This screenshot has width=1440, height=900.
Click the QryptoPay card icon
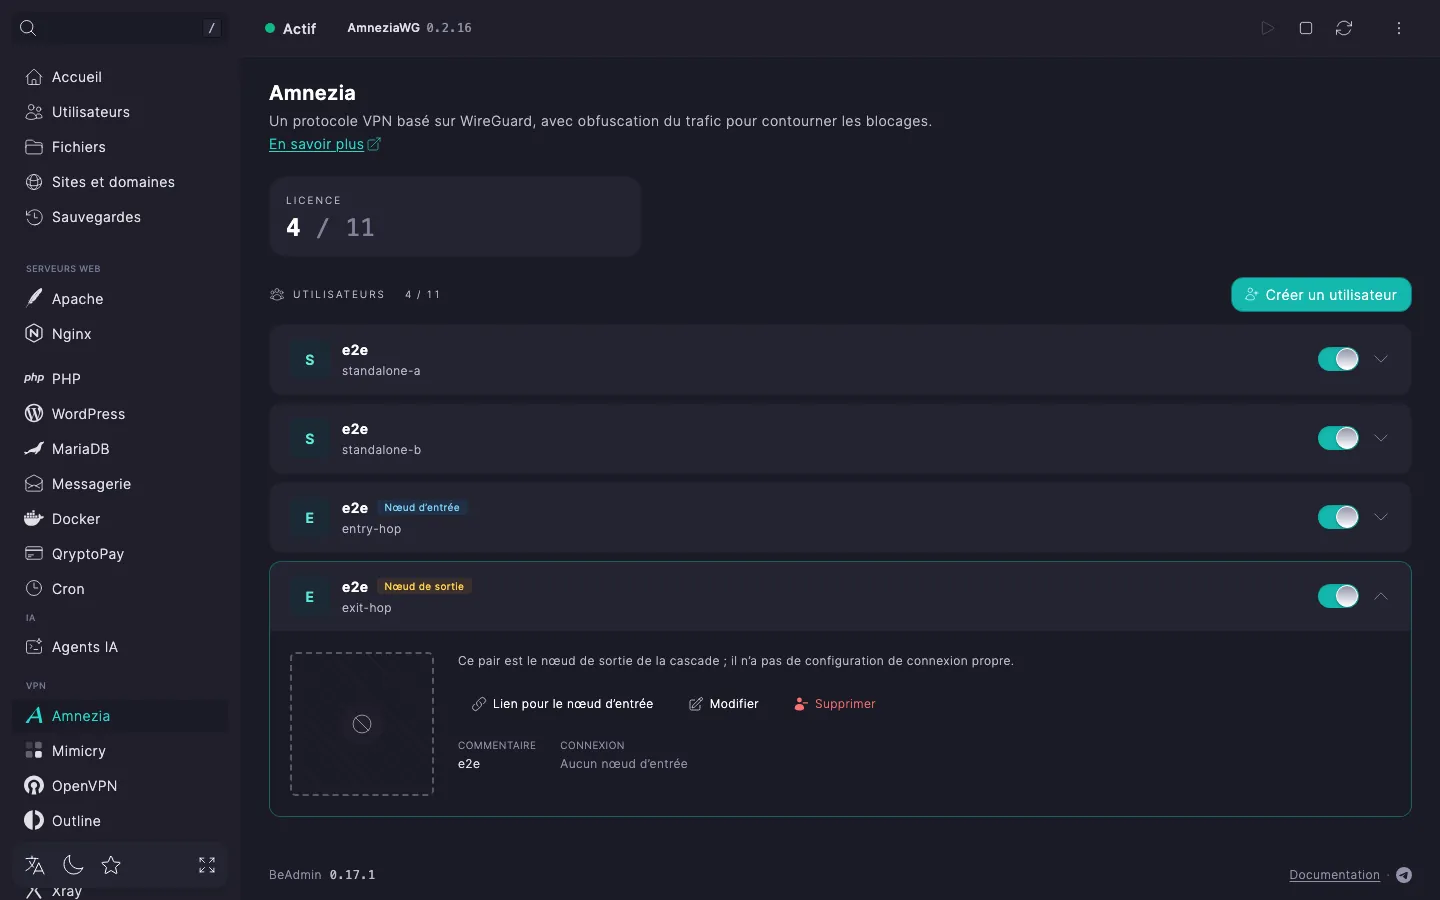[34, 553]
